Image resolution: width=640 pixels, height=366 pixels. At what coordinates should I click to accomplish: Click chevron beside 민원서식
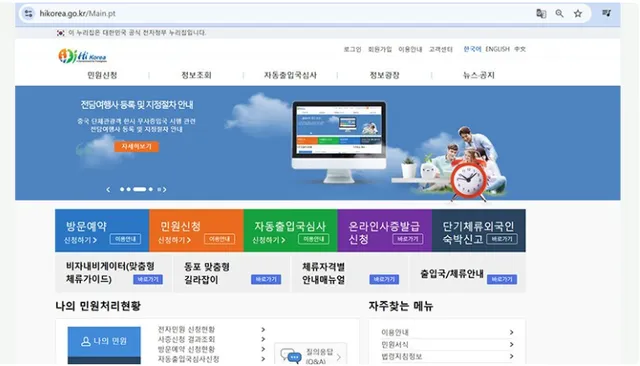[x=511, y=345]
